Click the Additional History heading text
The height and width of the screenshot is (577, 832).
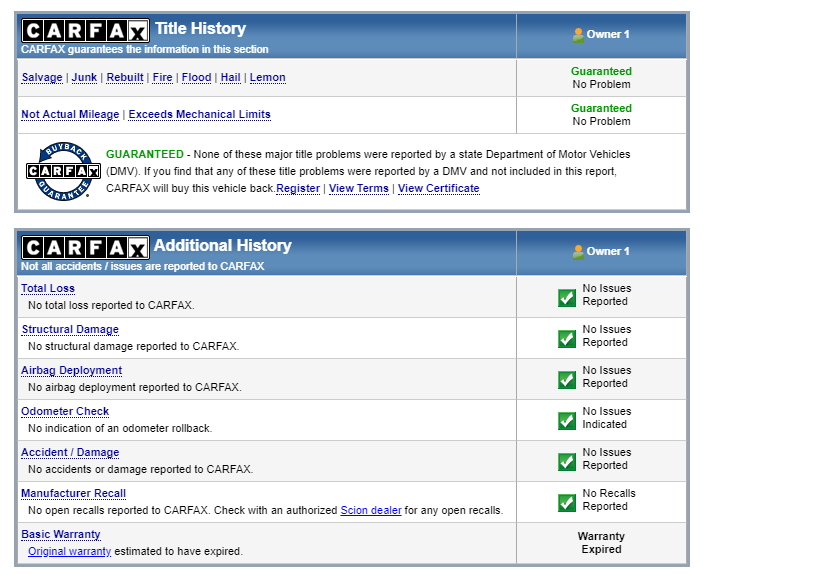[223, 245]
